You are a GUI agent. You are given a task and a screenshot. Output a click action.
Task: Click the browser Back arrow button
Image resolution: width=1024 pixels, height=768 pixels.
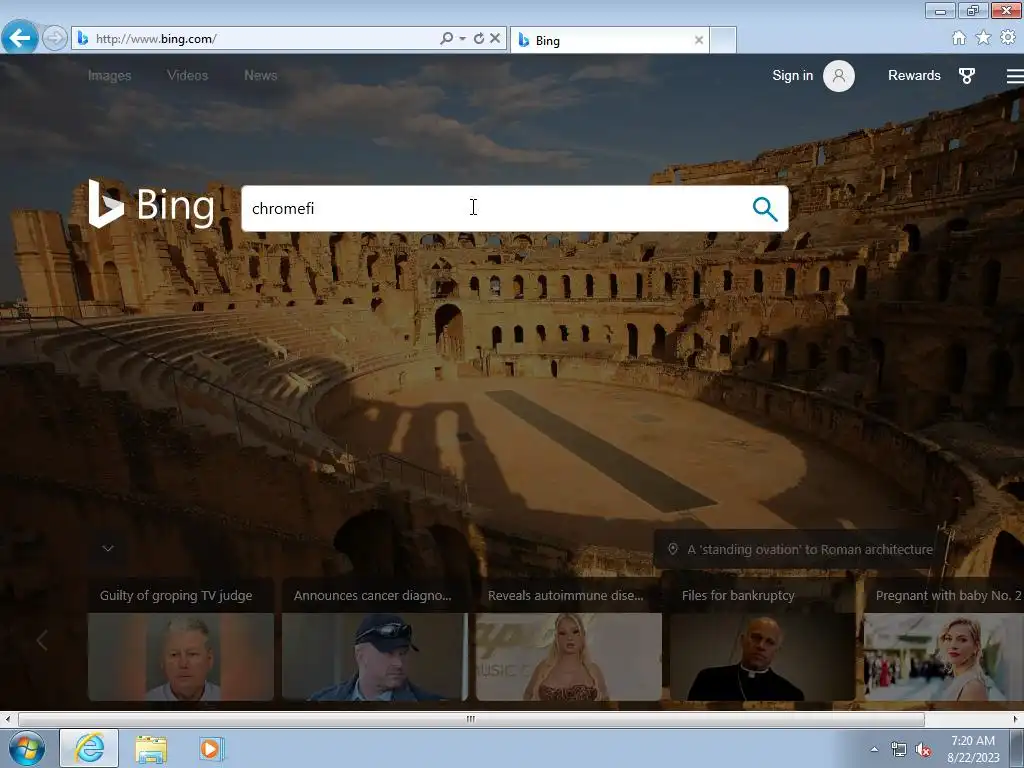coord(20,38)
